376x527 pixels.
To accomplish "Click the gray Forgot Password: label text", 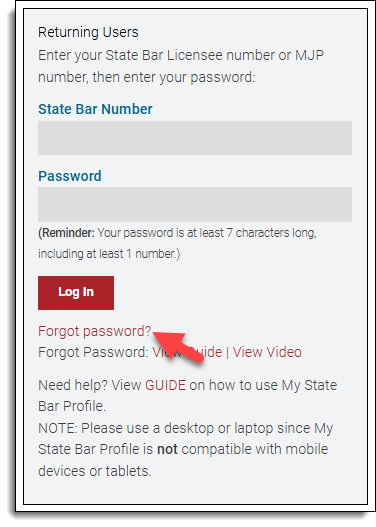I will click(93, 352).
